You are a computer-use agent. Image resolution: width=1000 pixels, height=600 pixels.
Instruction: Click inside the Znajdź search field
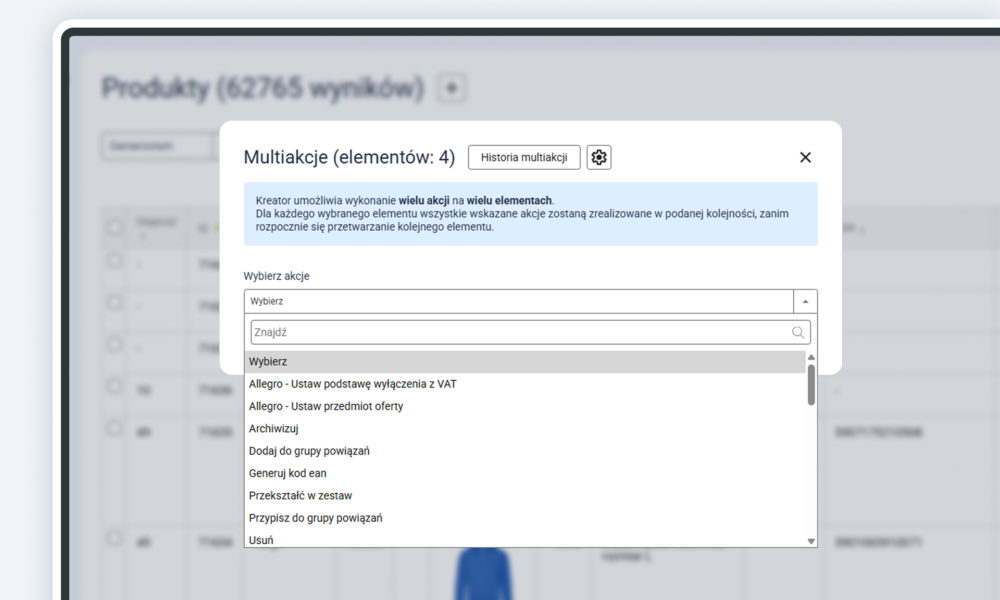[x=450, y=331]
